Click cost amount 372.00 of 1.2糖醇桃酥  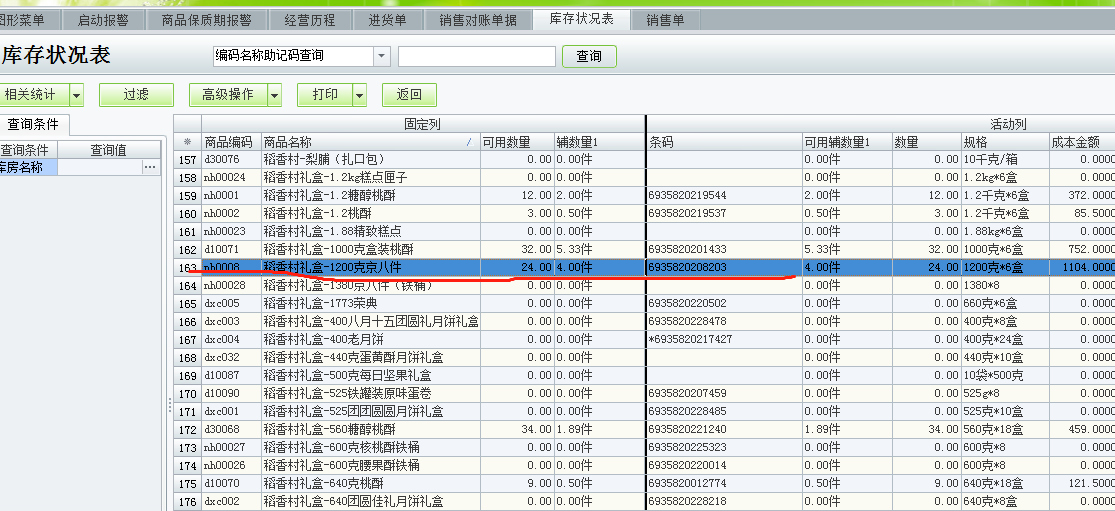1092,195
